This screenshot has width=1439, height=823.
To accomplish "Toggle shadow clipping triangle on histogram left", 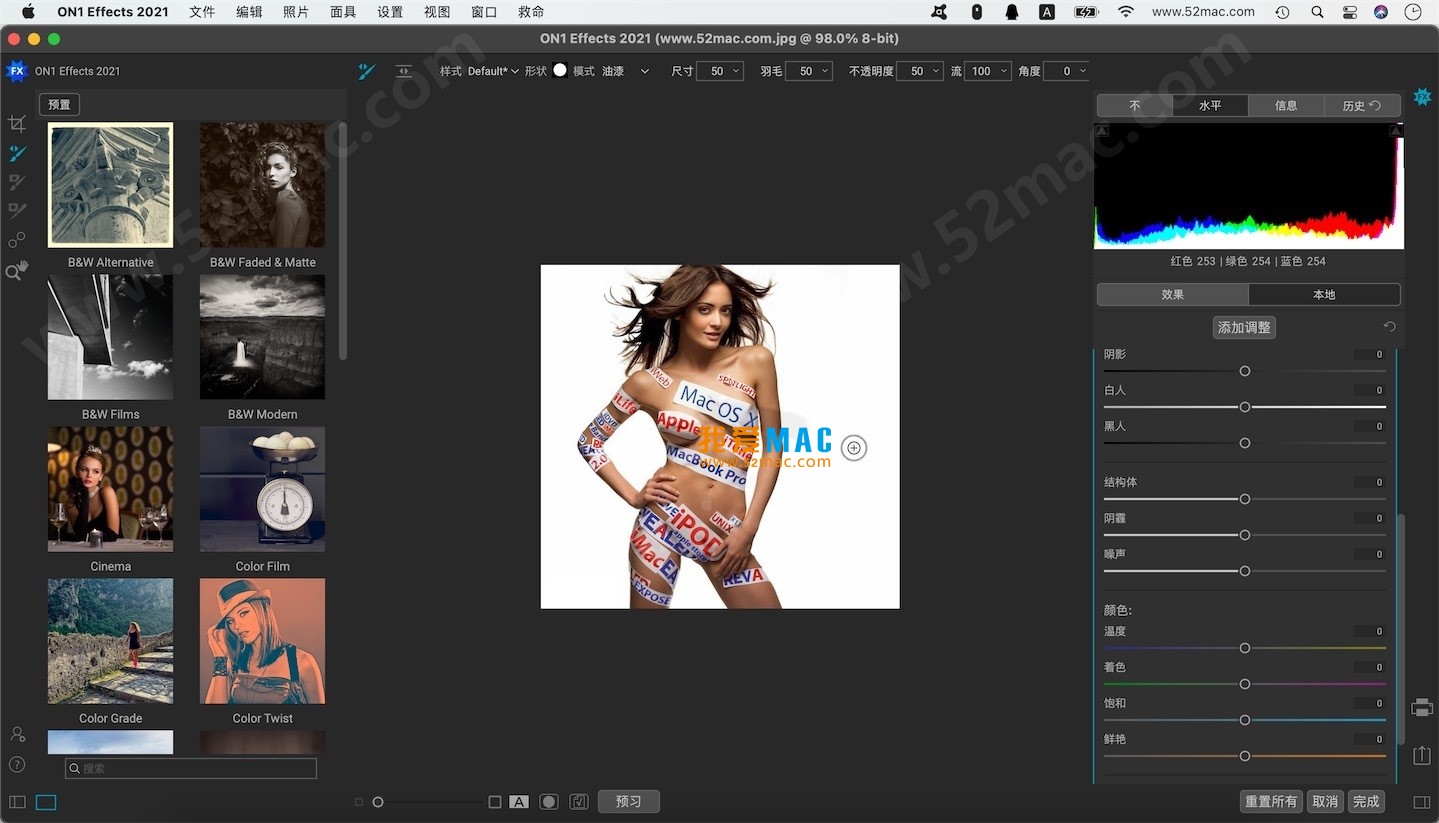I will pos(1102,131).
